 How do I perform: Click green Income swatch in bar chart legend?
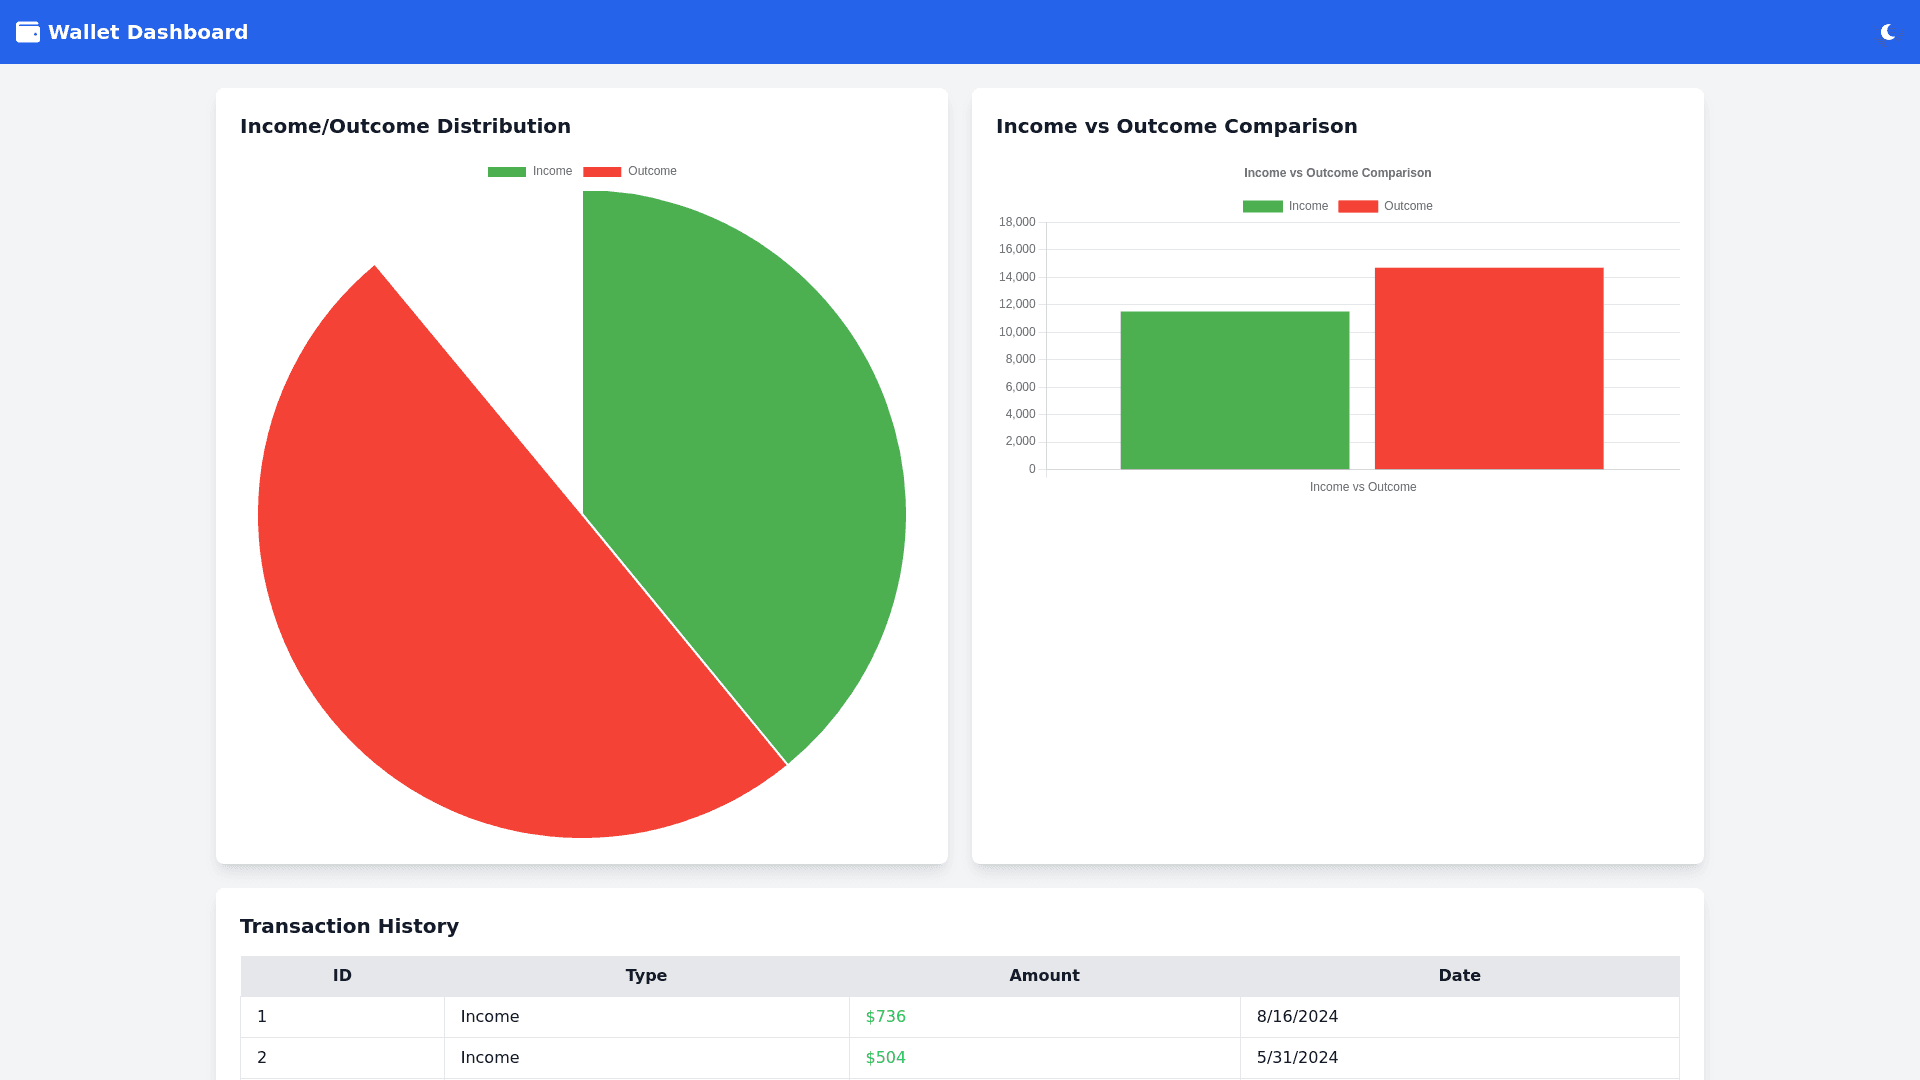1262,207
